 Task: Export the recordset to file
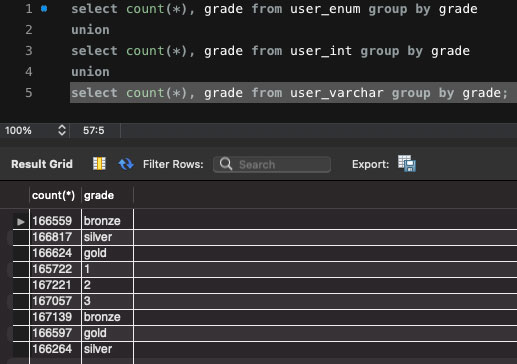407,164
